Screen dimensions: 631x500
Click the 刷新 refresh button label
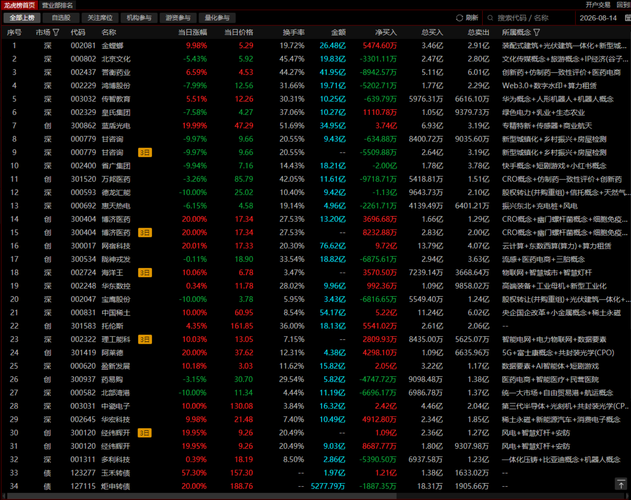pos(472,18)
